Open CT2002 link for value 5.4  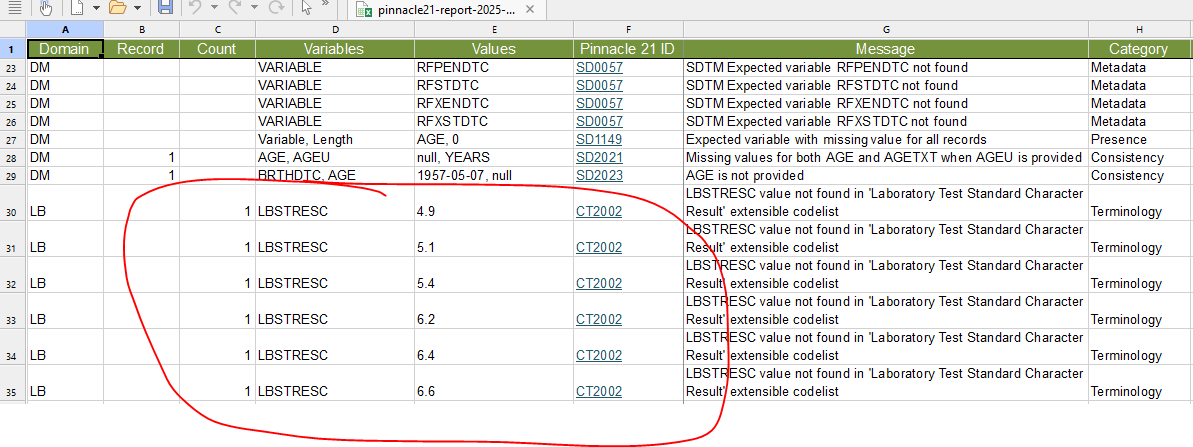point(599,284)
